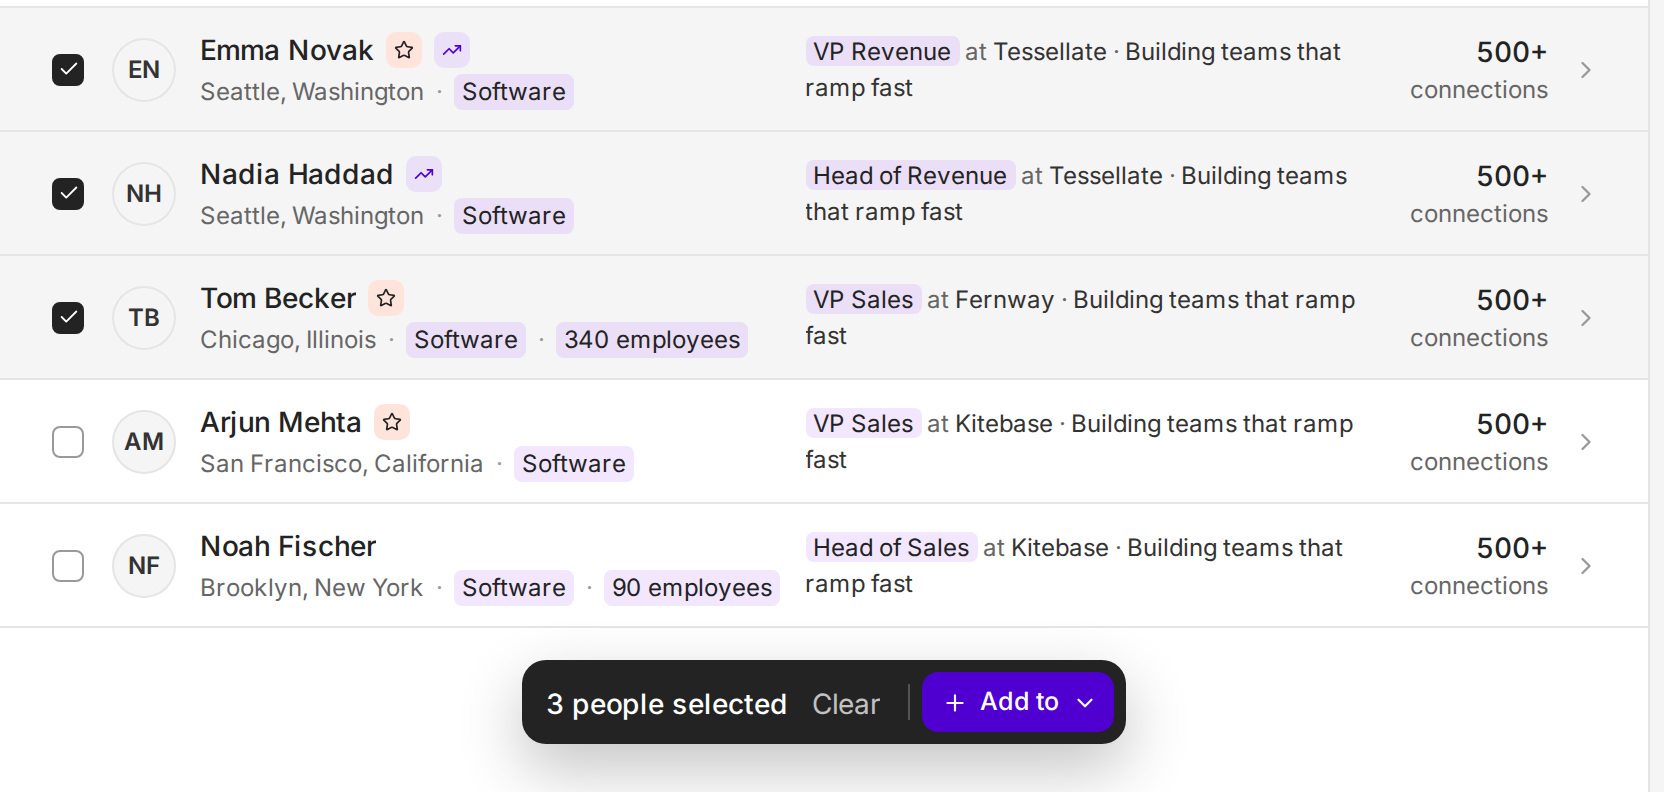This screenshot has width=1664, height=792.
Task: Click the star icon beside Tom Becker
Action: (x=386, y=298)
